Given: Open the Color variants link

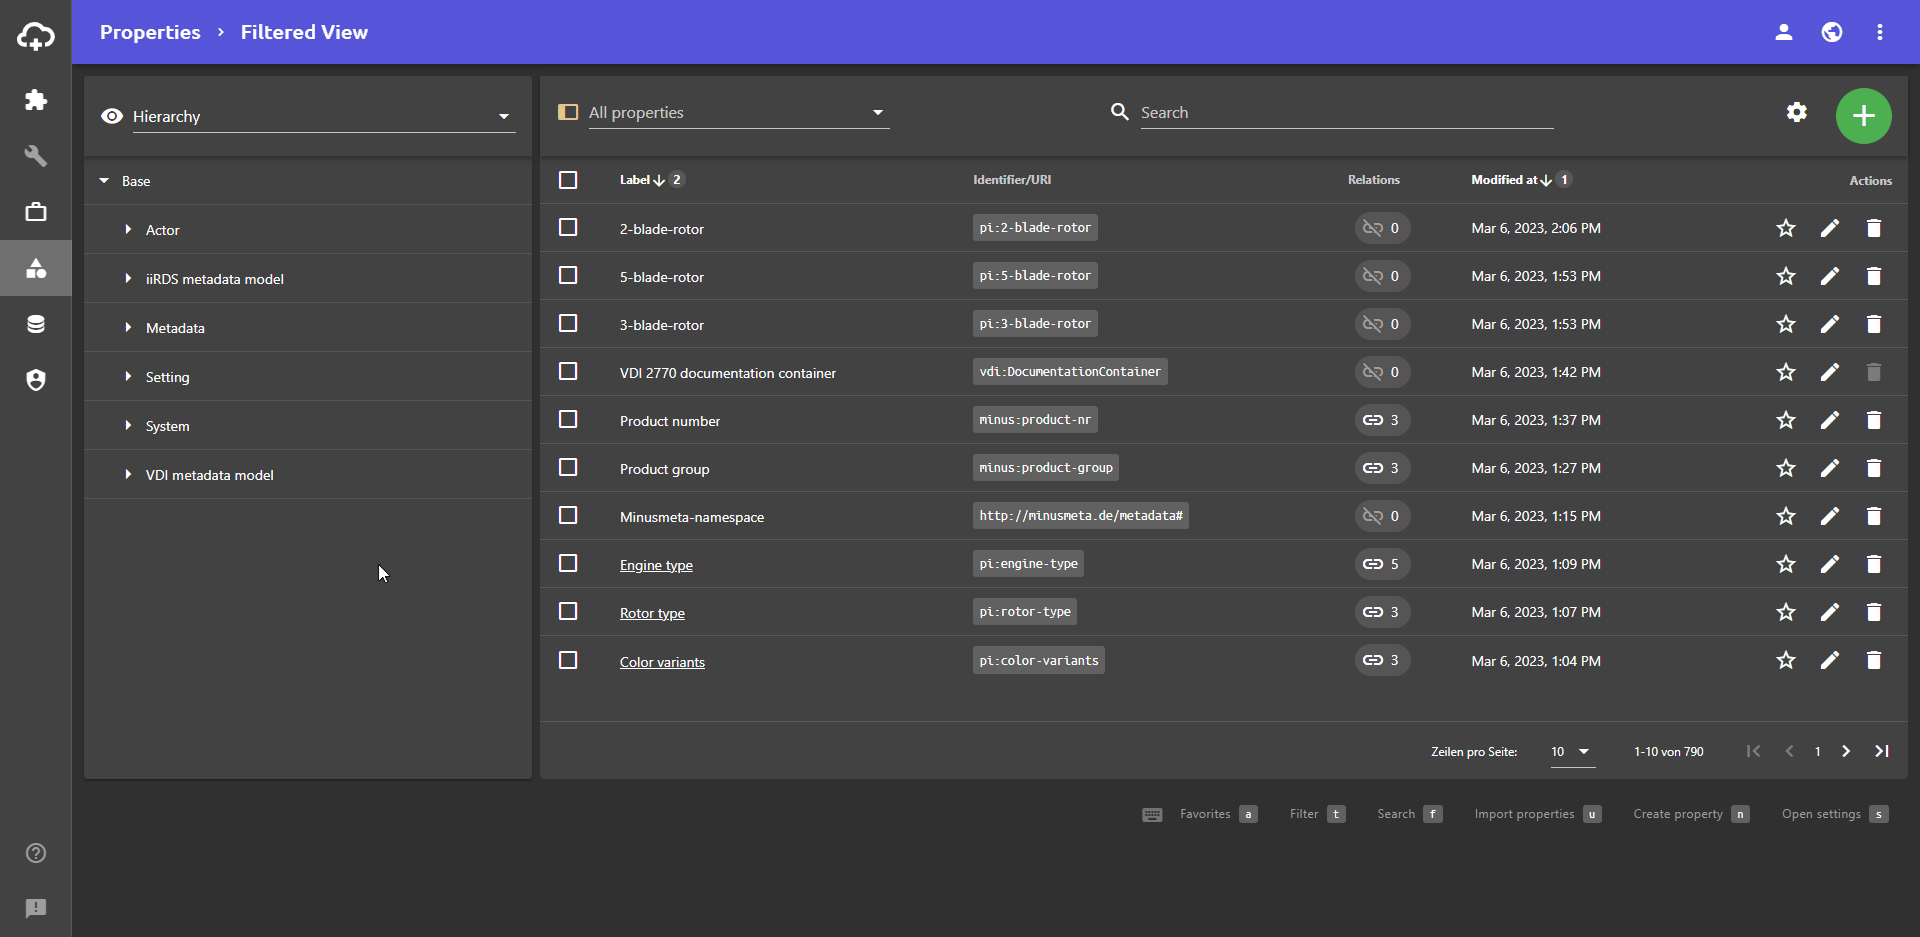Looking at the screenshot, I should pyautogui.click(x=662, y=662).
